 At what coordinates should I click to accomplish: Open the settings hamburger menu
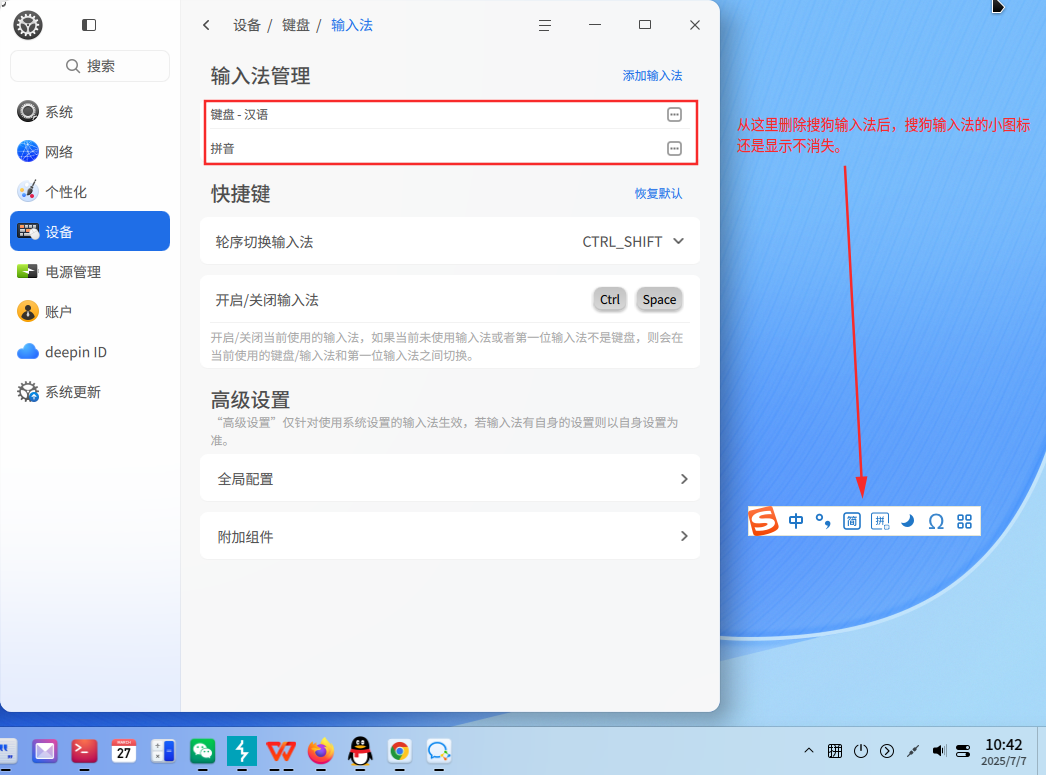[x=545, y=25]
